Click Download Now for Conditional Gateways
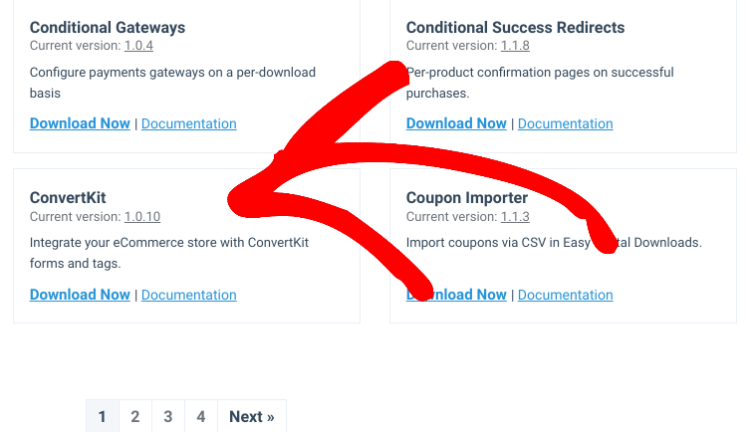Image resolution: width=750 pixels, height=432 pixels. coord(80,124)
